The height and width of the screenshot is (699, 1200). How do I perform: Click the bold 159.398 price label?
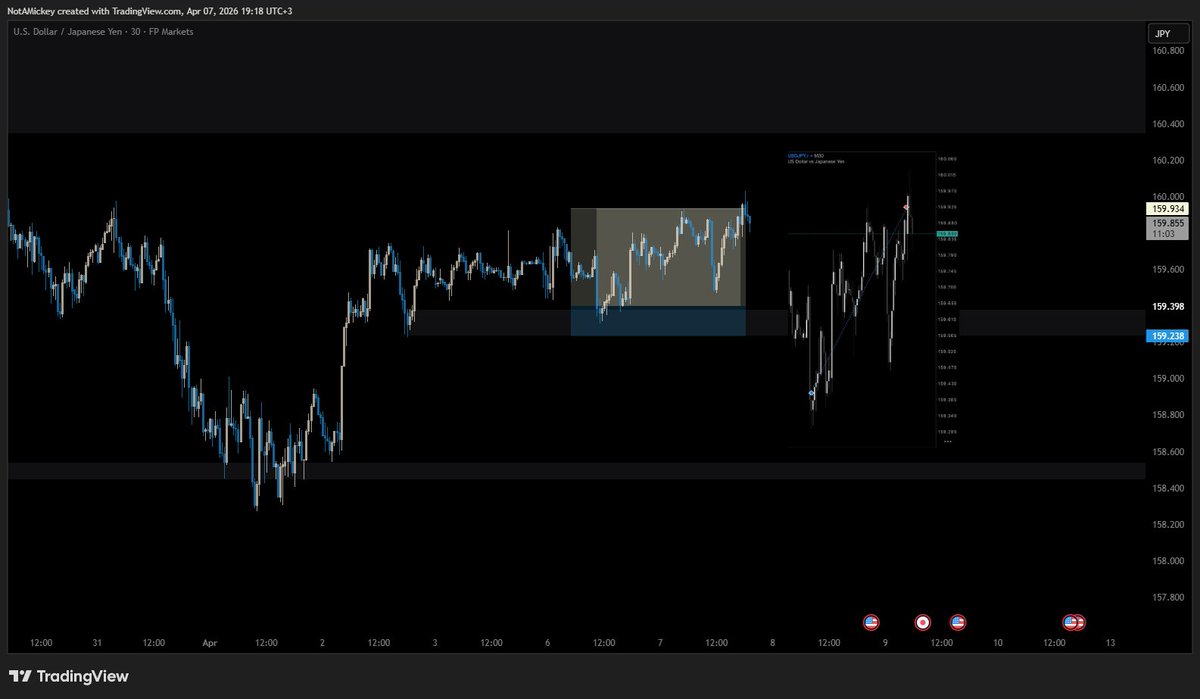coord(1169,306)
